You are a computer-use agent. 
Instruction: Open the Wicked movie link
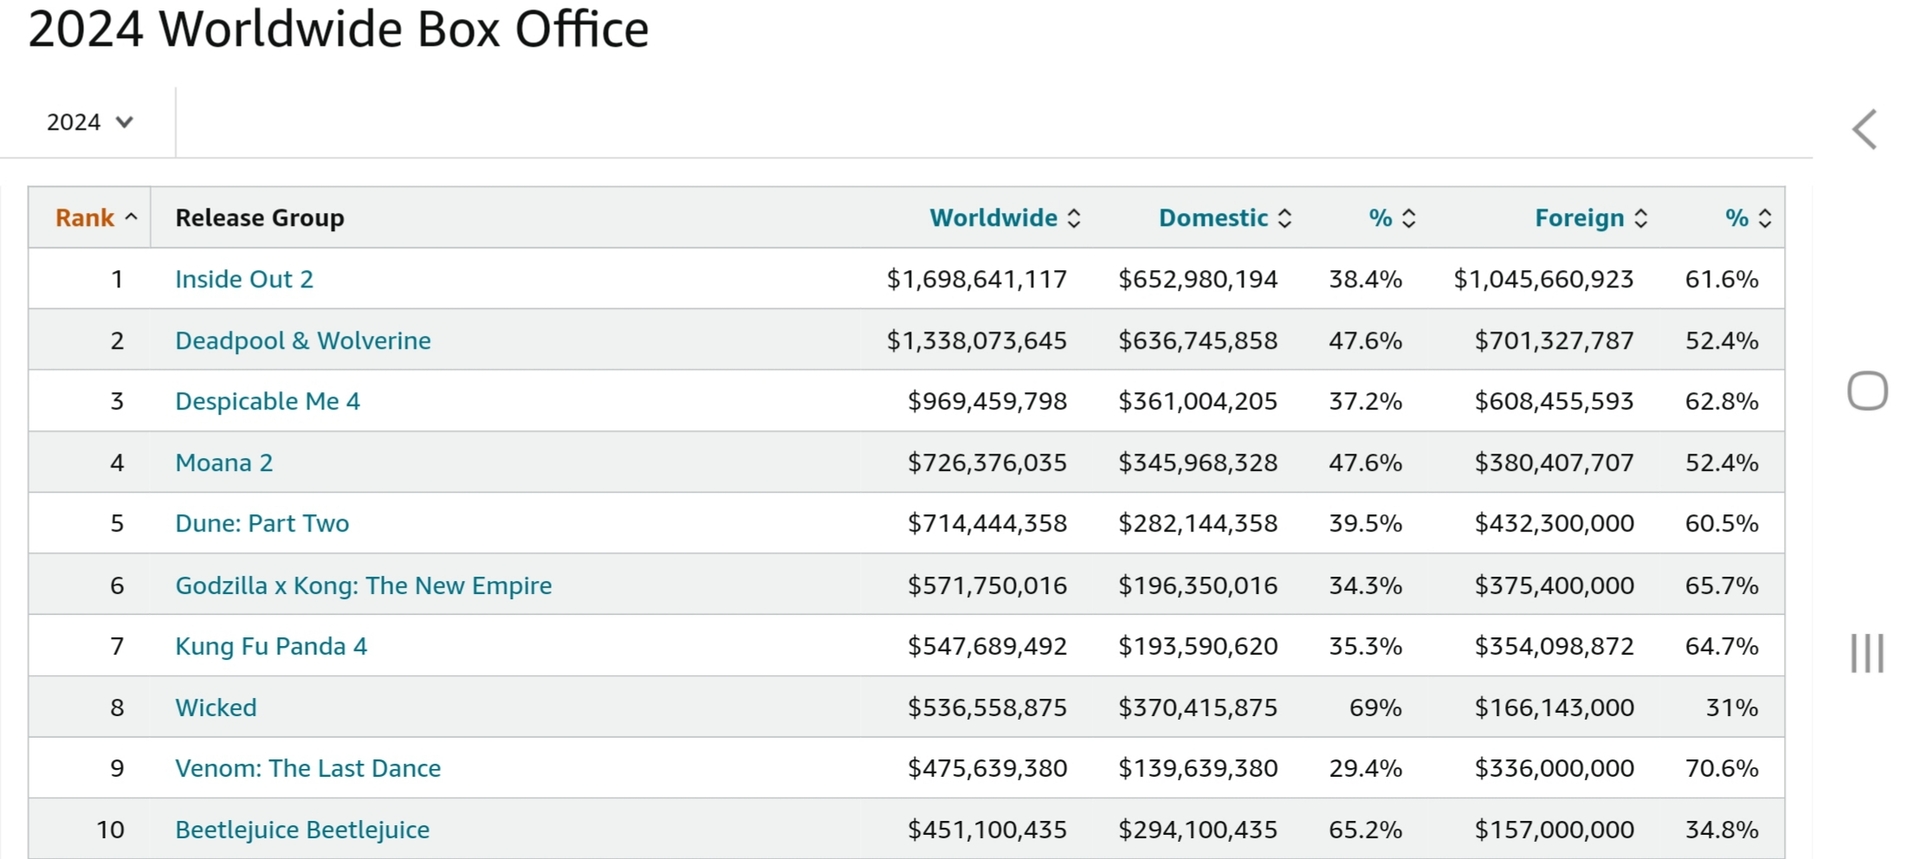click(x=216, y=708)
